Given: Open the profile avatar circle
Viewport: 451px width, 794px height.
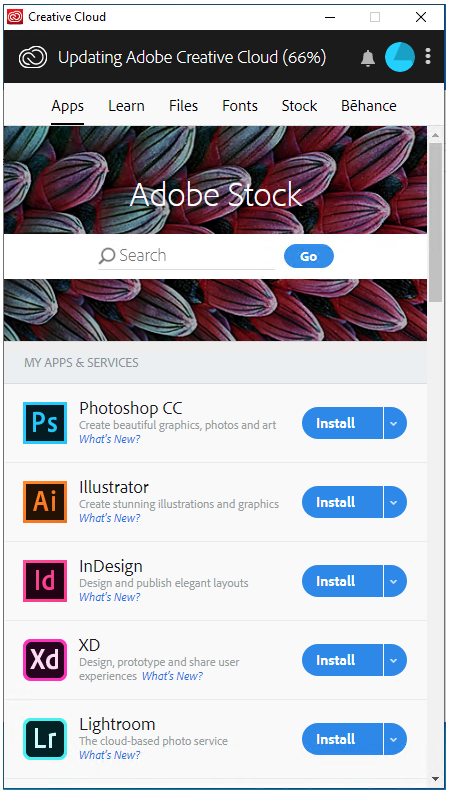Looking at the screenshot, I should tap(400, 57).
